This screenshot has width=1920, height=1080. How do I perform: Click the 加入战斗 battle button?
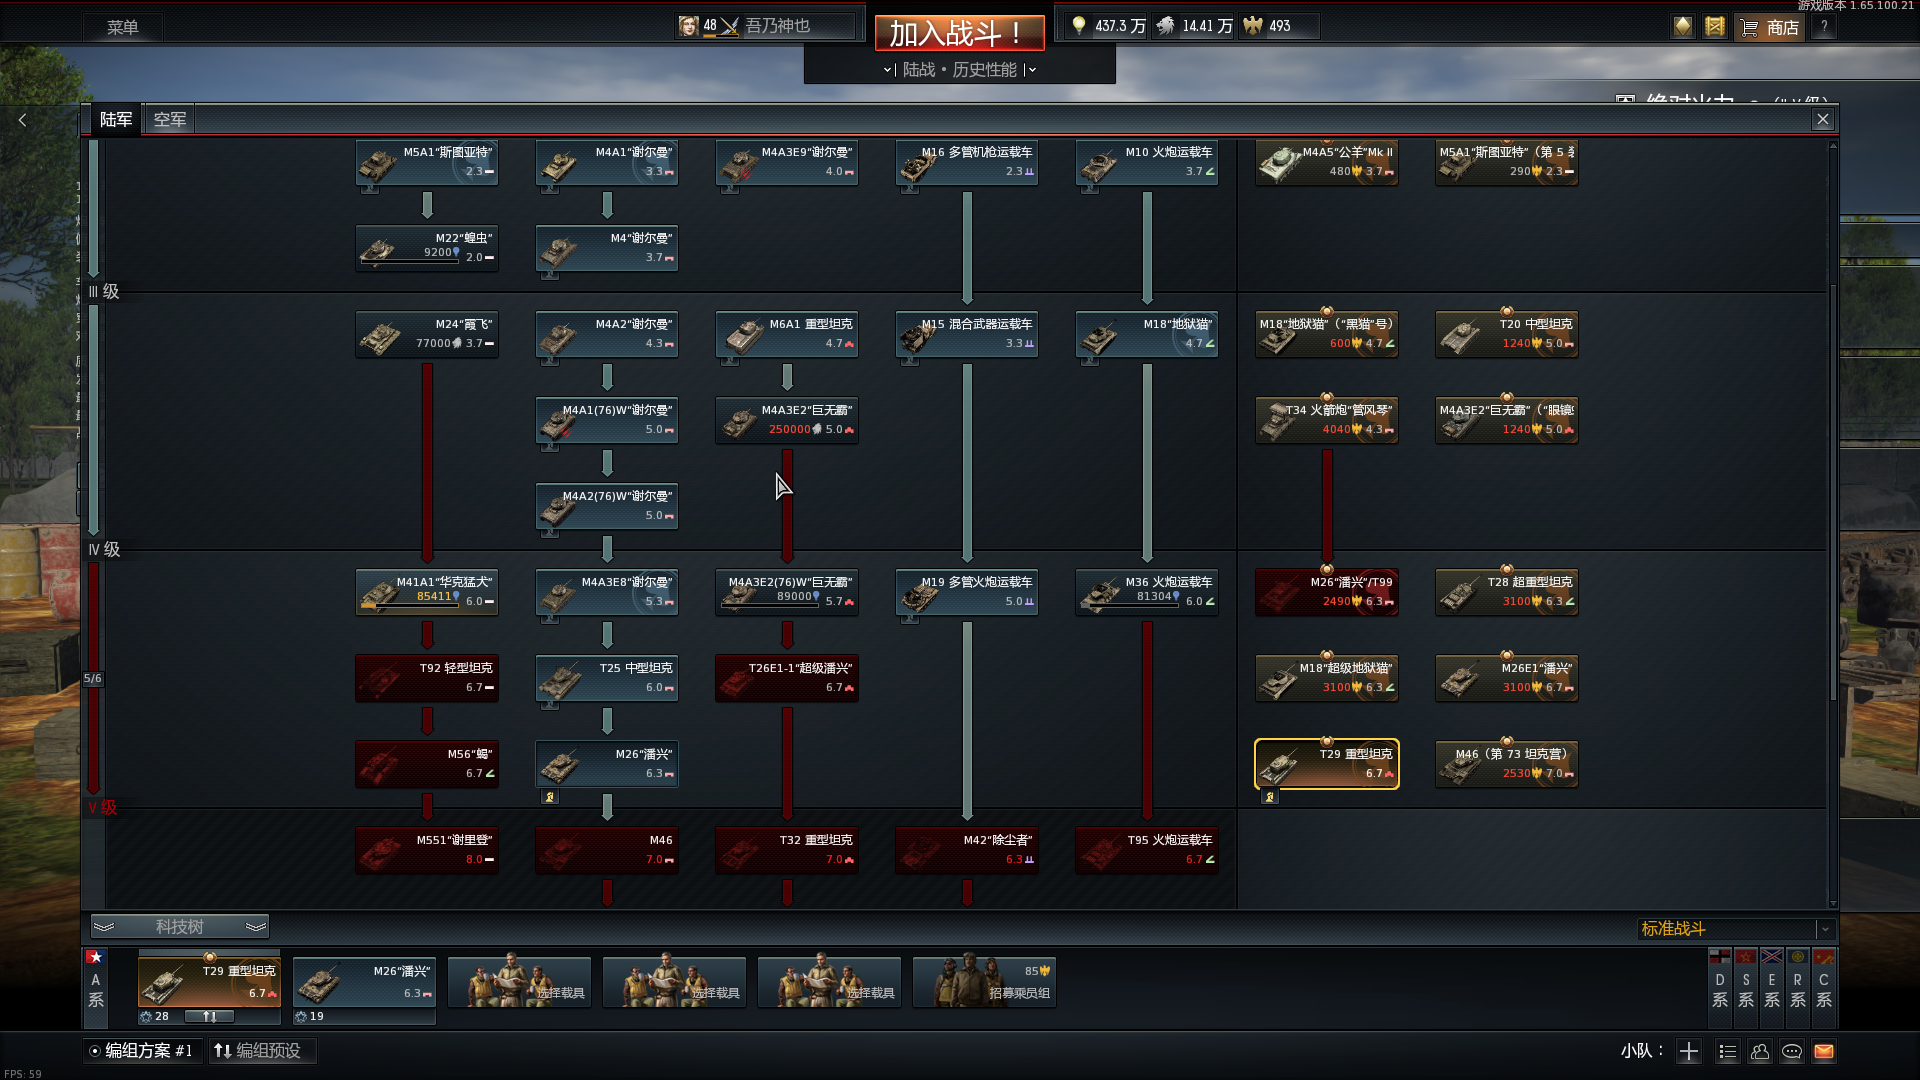click(x=959, y=33)
